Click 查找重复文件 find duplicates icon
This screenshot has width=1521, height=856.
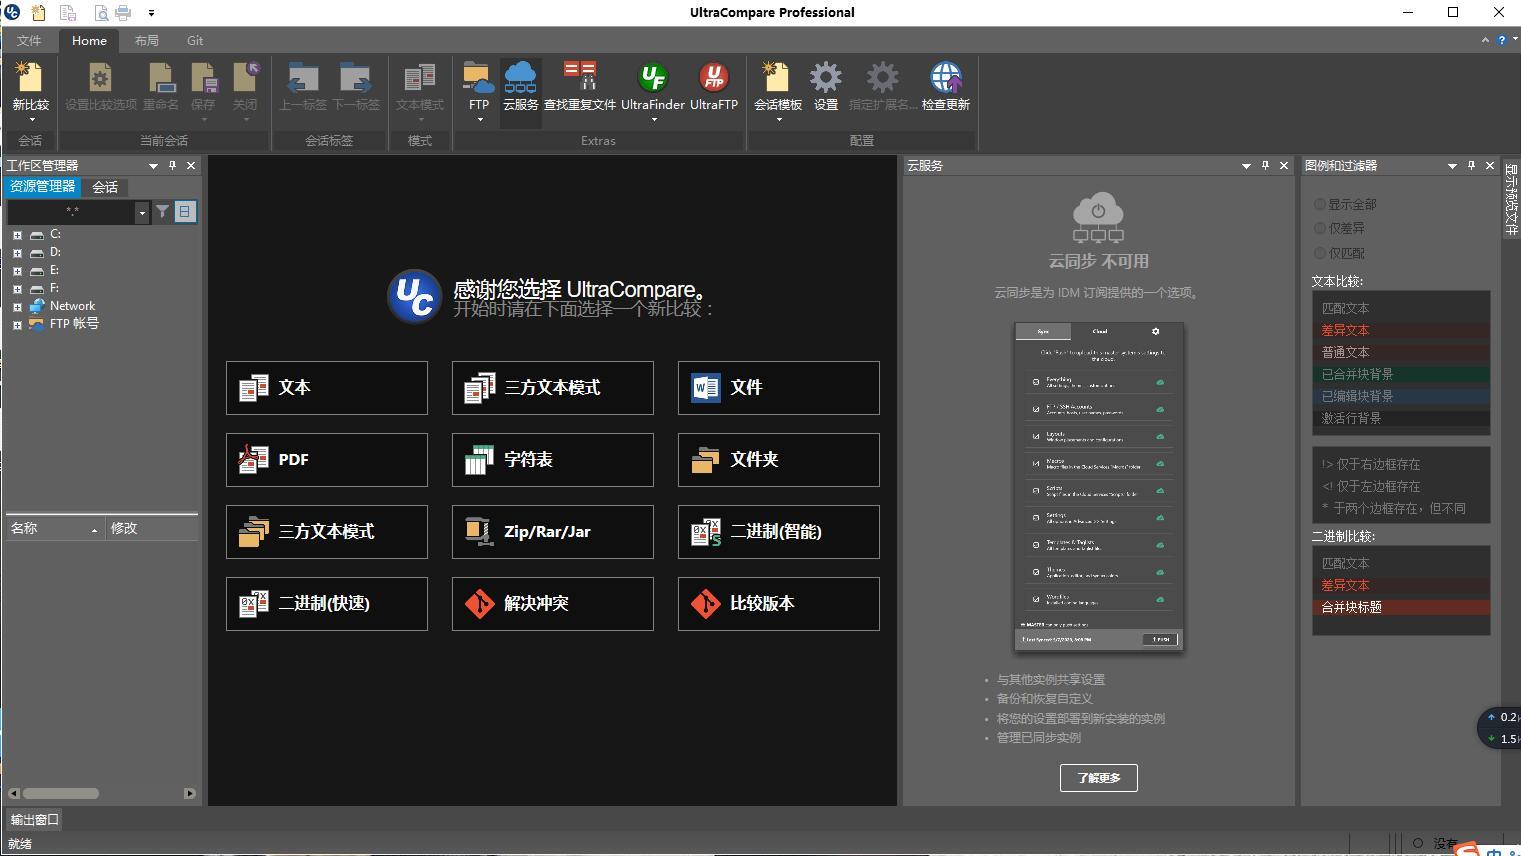tap(580, 80)
